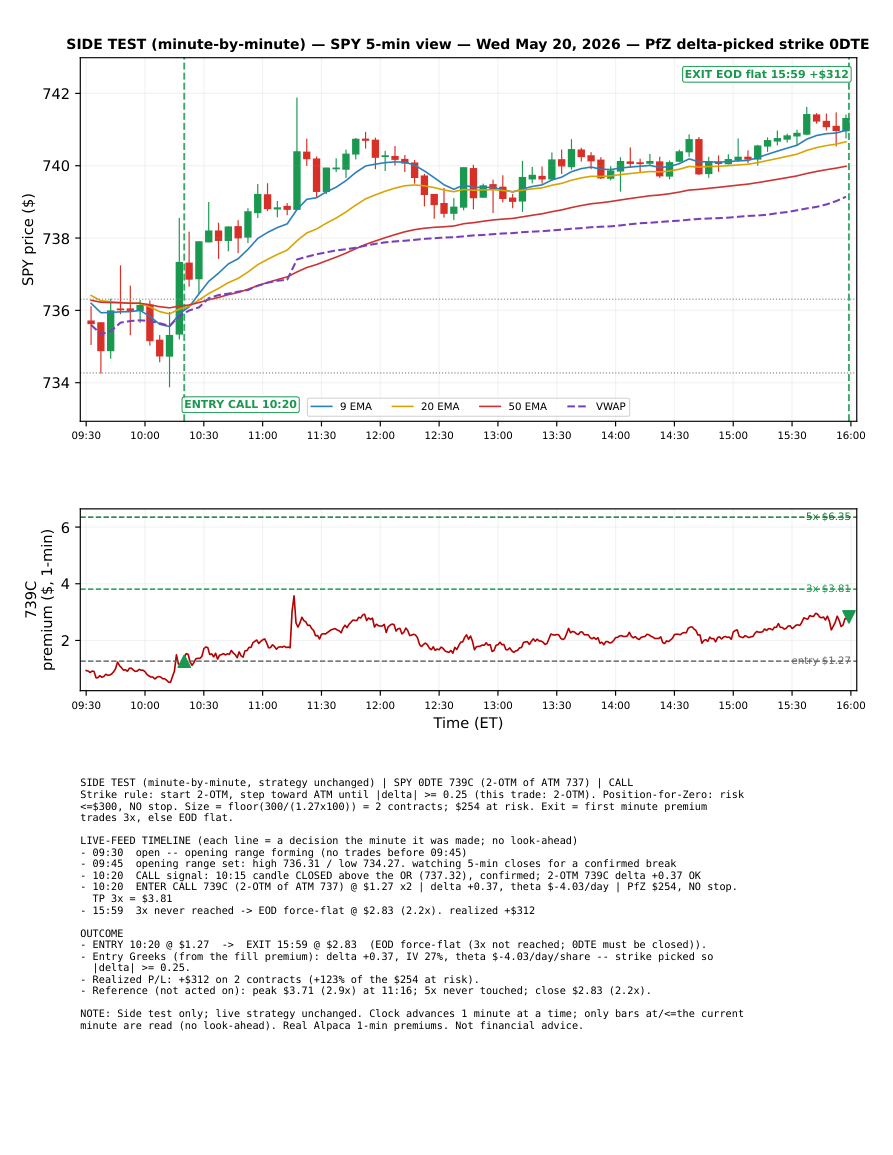Screen dimensions: 893x1155
Task: Click the green exit triangle on premium chart
Action: 849,617
